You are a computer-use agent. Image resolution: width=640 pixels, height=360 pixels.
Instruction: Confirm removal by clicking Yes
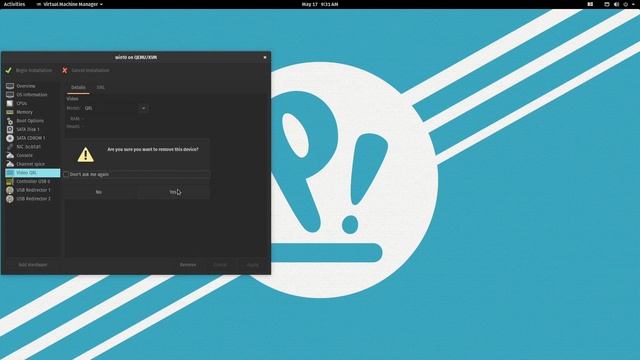click(x=173, y=192)
